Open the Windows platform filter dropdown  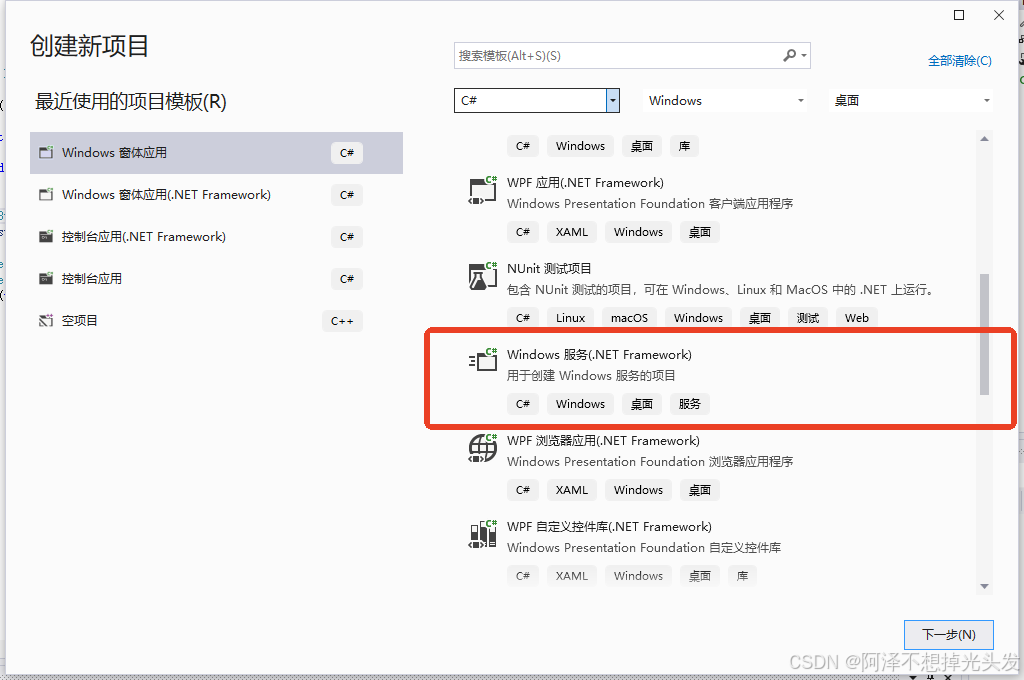[x=801, y=101]
